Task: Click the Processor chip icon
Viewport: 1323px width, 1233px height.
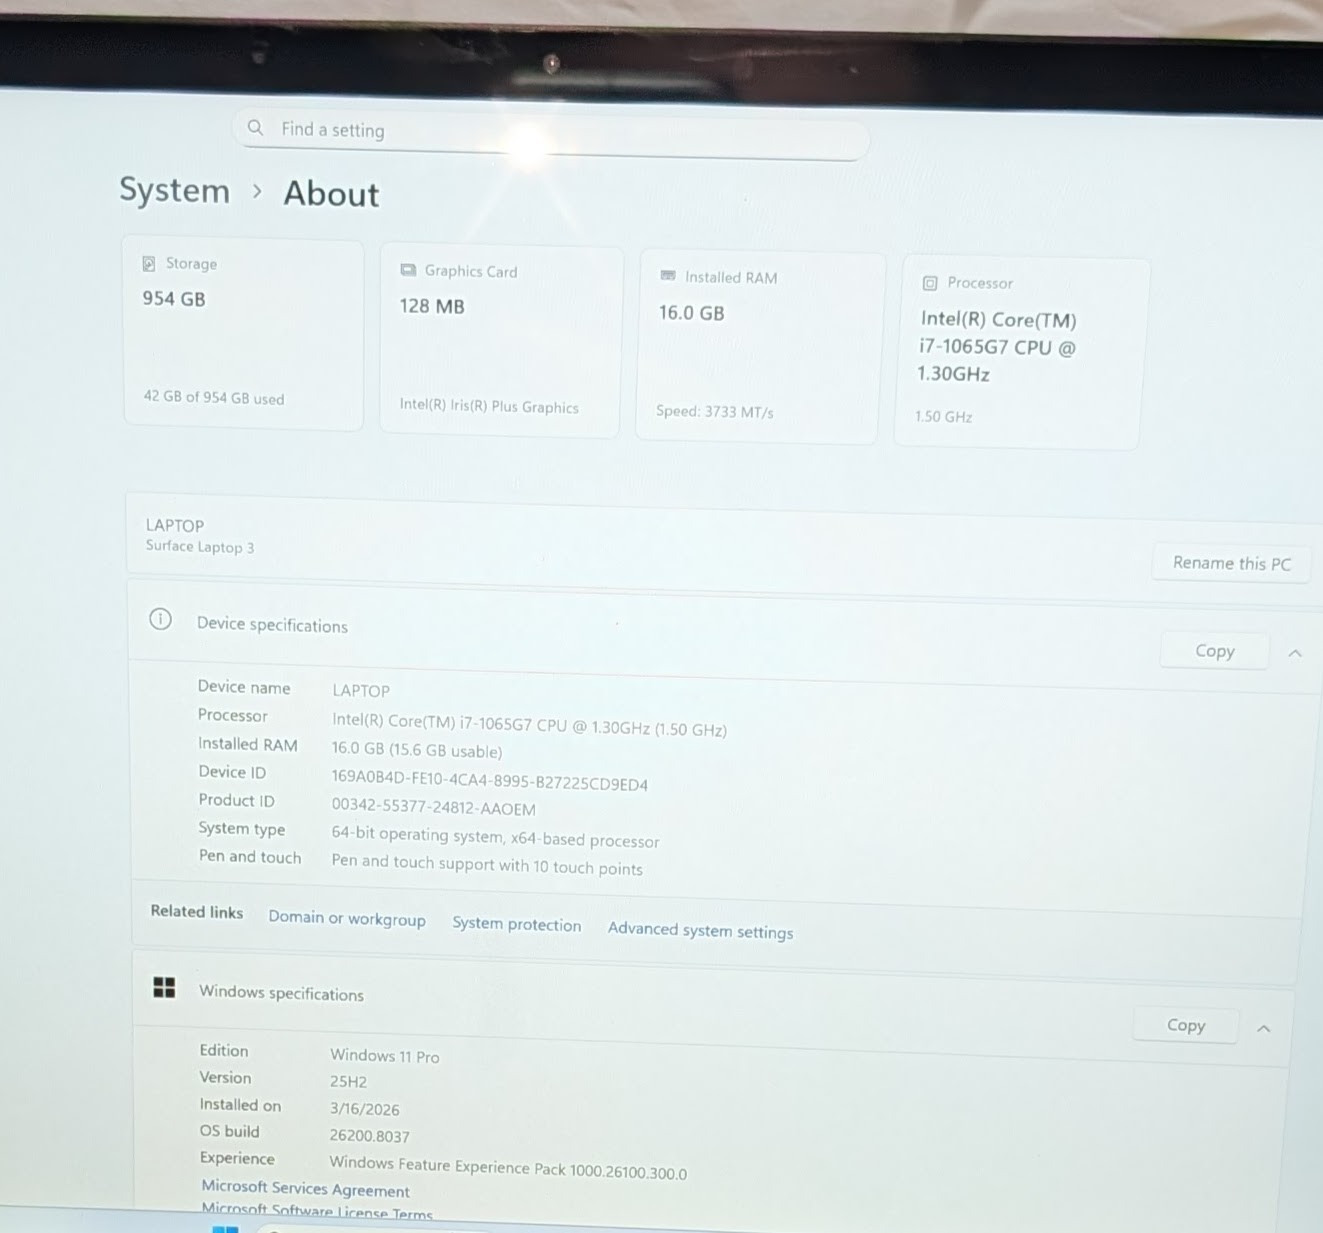Action: [930, 283]
